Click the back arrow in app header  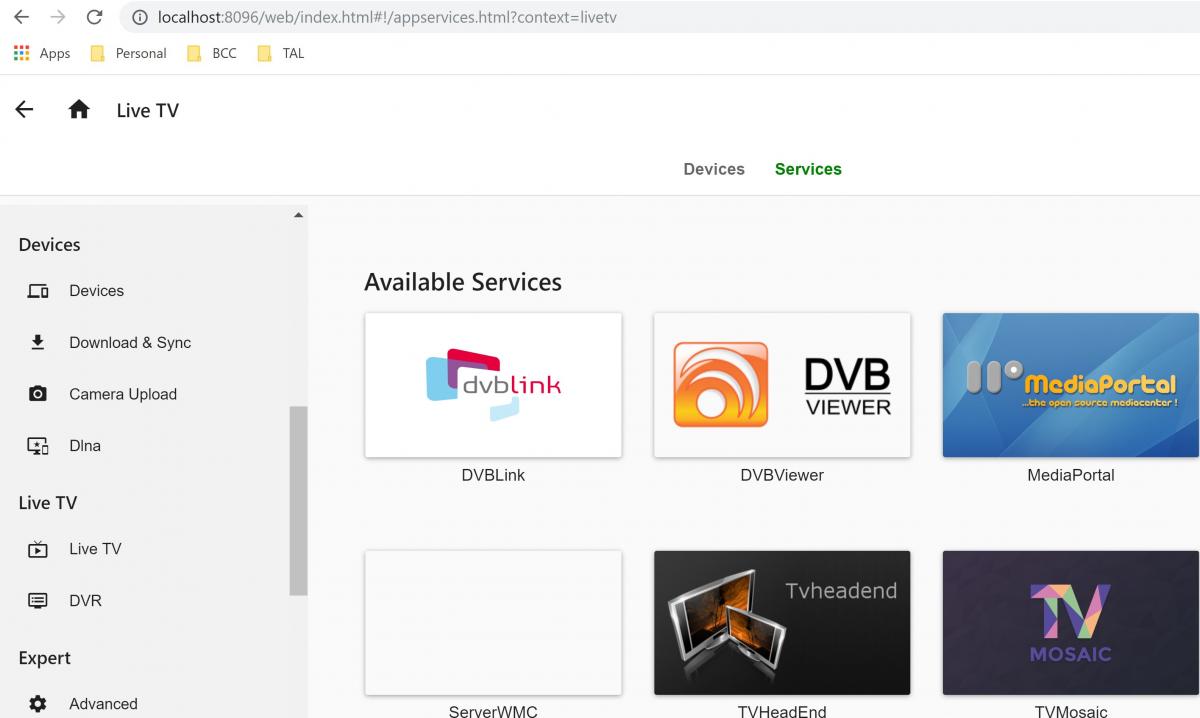25,110
